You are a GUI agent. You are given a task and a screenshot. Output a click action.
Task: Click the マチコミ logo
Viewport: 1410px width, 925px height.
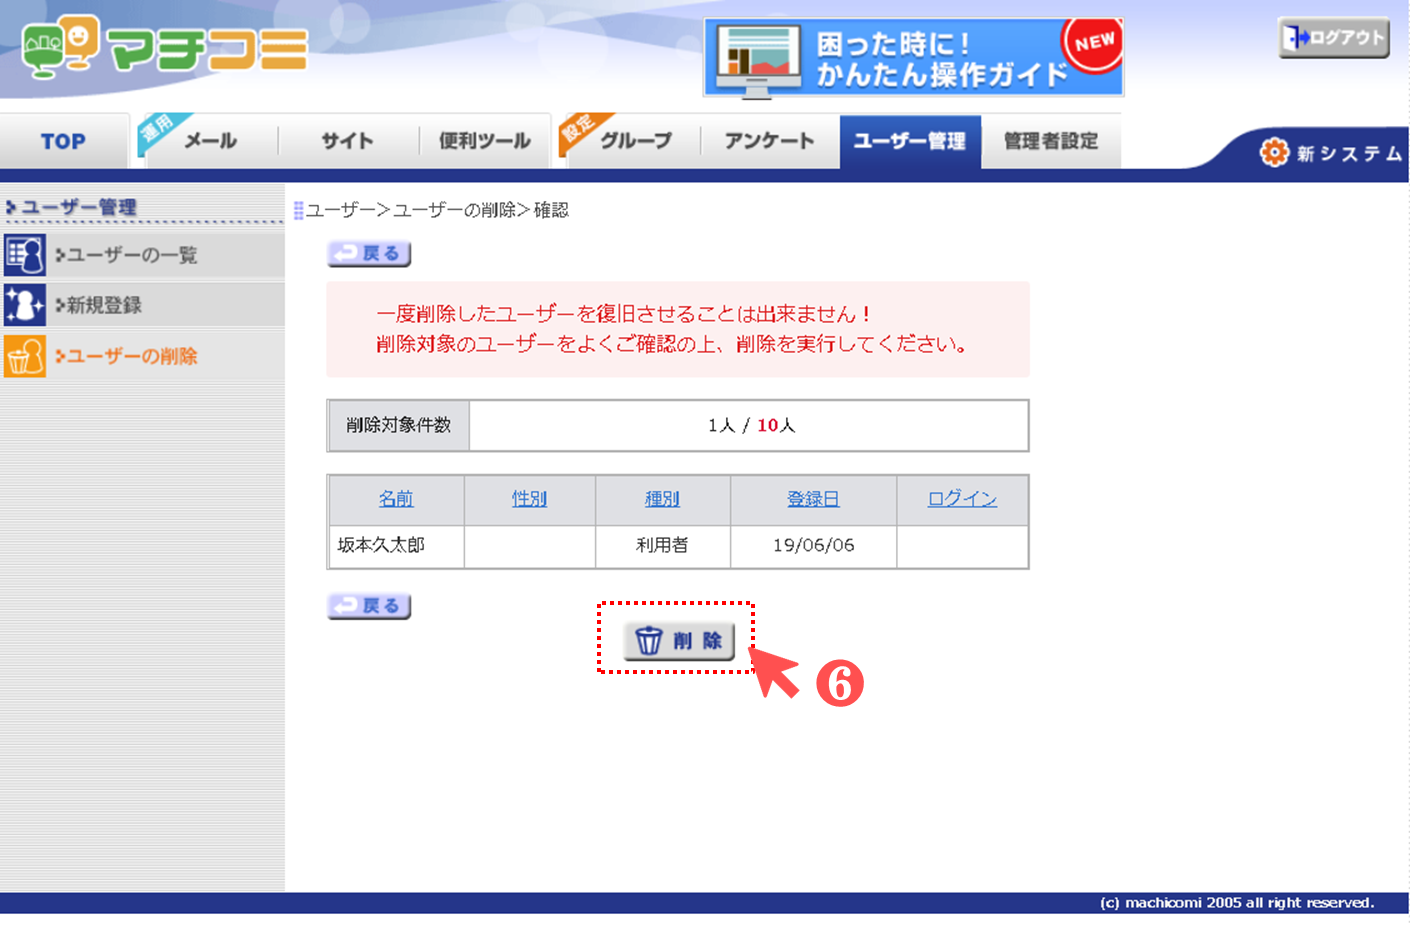tap(165, 48)
